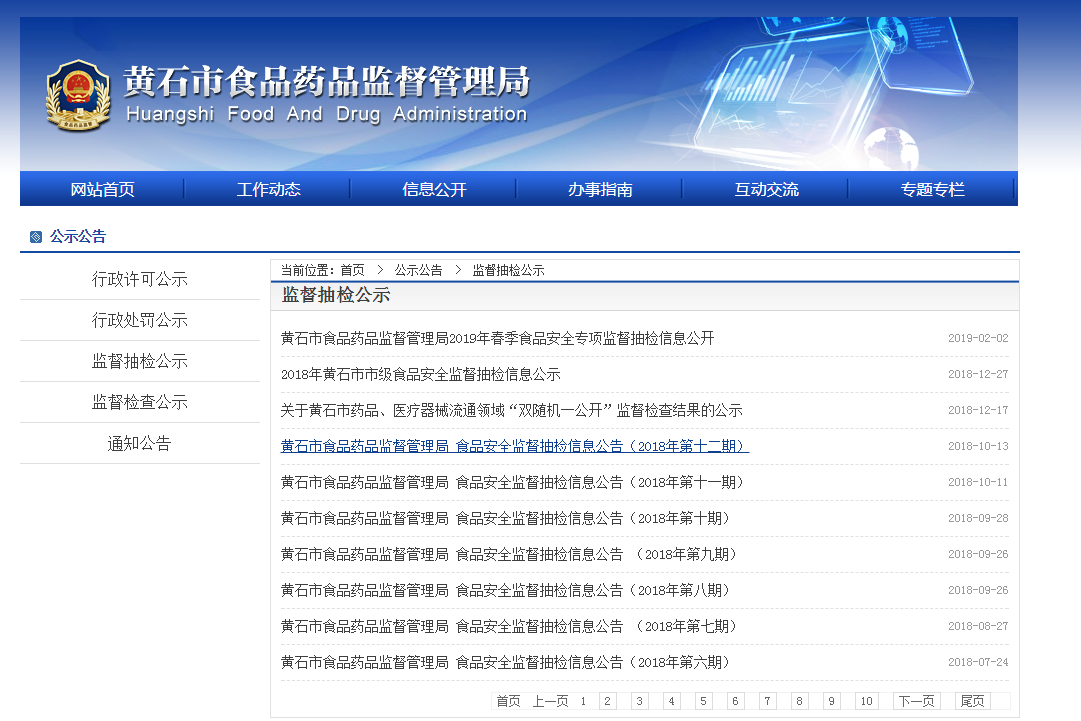Open the 2018年第十期 announcement link
This screenshot has height=721, width=1081.
(507, 518)
